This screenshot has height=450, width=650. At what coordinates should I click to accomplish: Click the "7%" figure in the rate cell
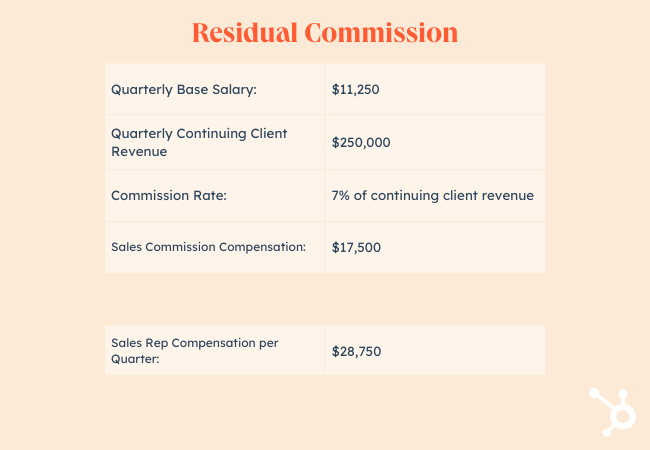(x=342, y=195)
